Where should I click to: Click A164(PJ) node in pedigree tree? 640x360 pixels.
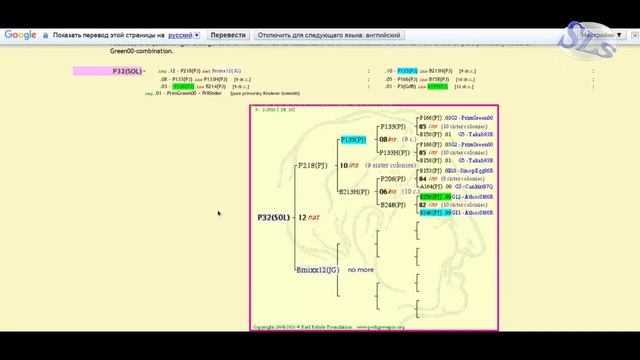tap(431, 187)
